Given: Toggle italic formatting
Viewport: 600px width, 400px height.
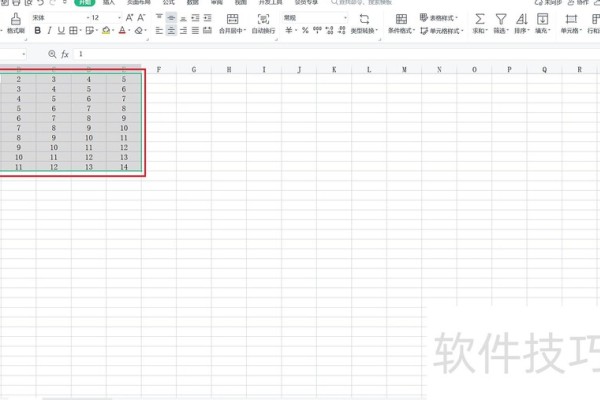Looking at the screenshot, I should pyautogui.click(x=49, y=30).
